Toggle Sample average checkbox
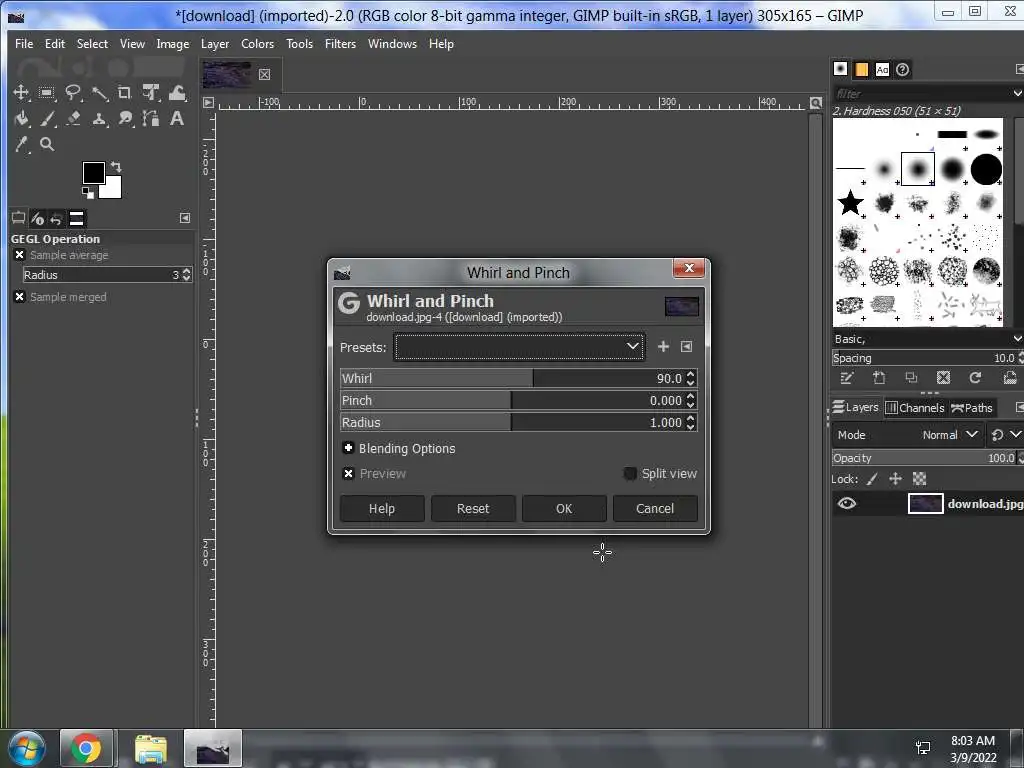Viewport: 1024px width, 768px height. (x=20, y=255)
